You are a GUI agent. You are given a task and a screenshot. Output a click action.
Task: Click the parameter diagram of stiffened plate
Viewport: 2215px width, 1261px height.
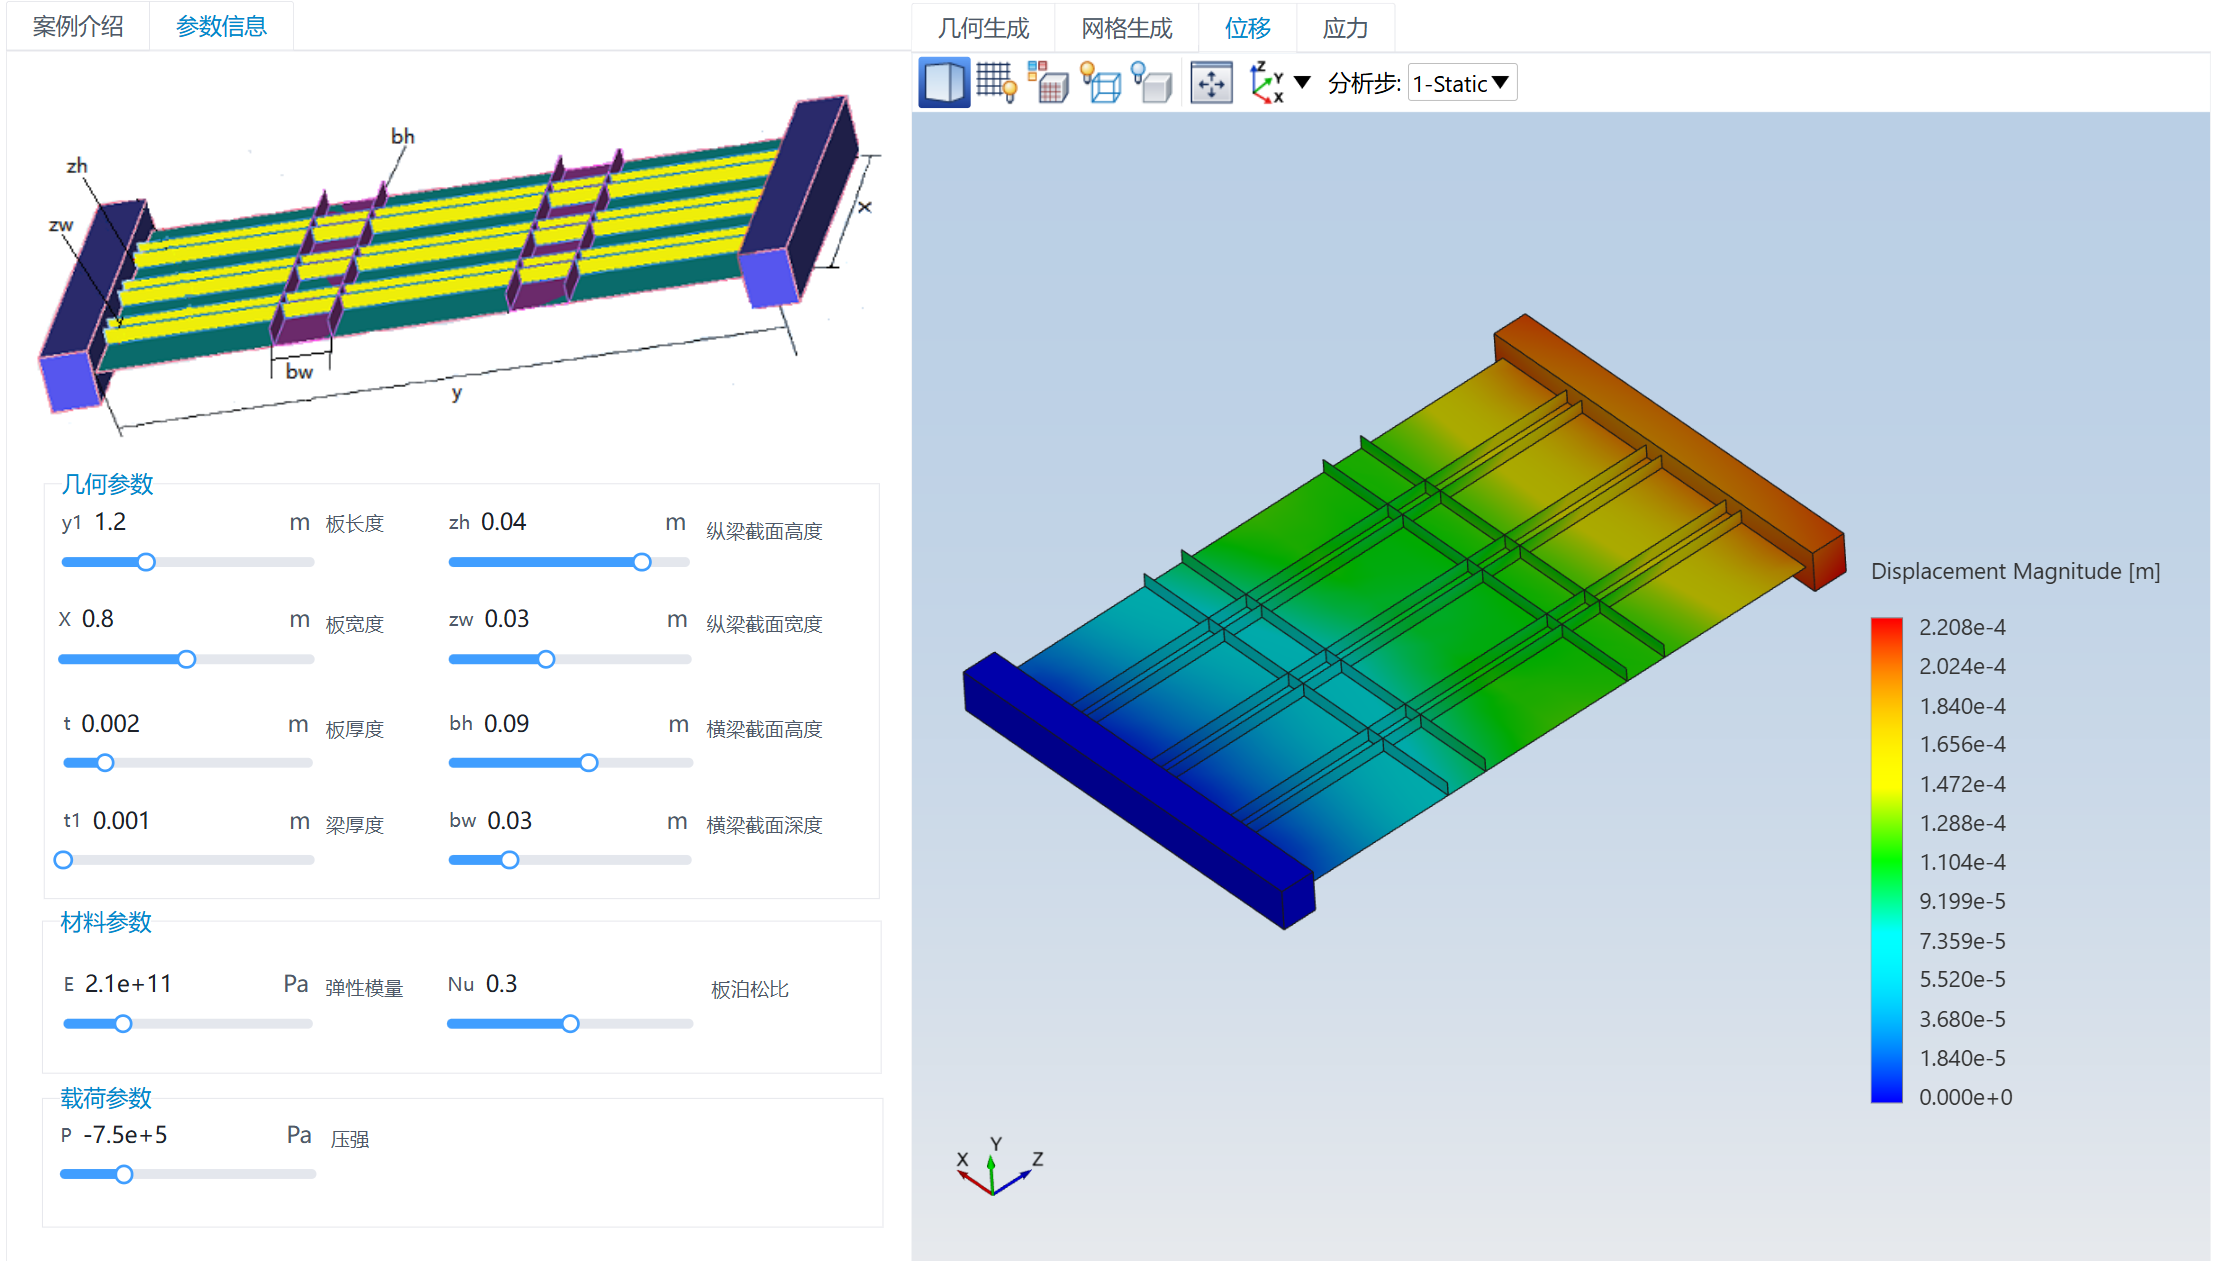click(x=455, y=265)
